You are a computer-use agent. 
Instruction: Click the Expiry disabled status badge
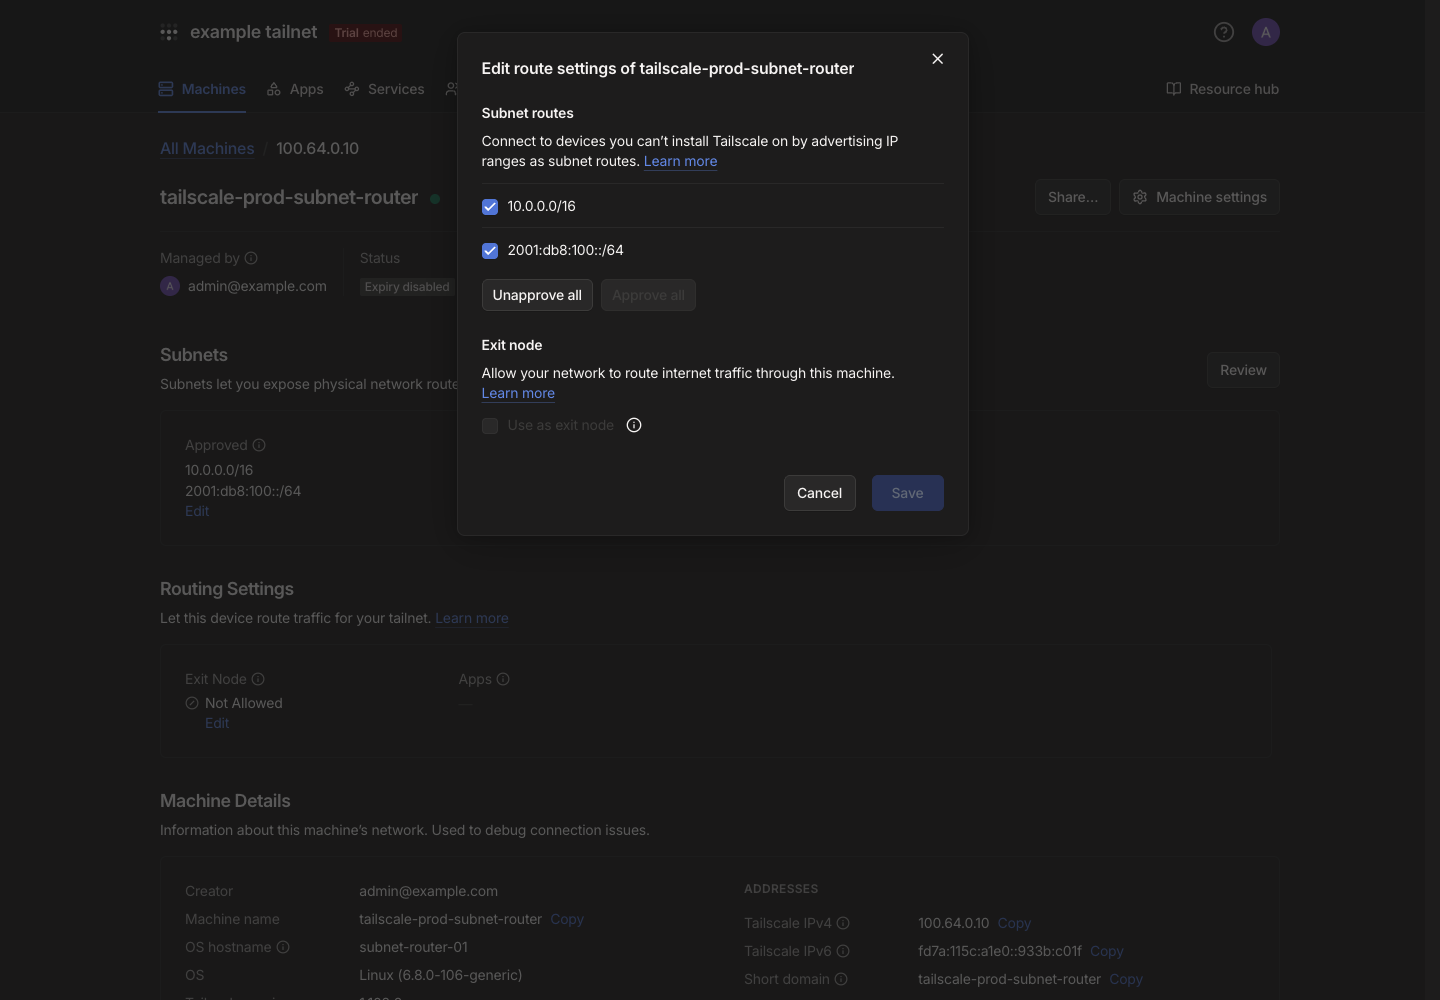pyautogui.click(x=407, y=287)
